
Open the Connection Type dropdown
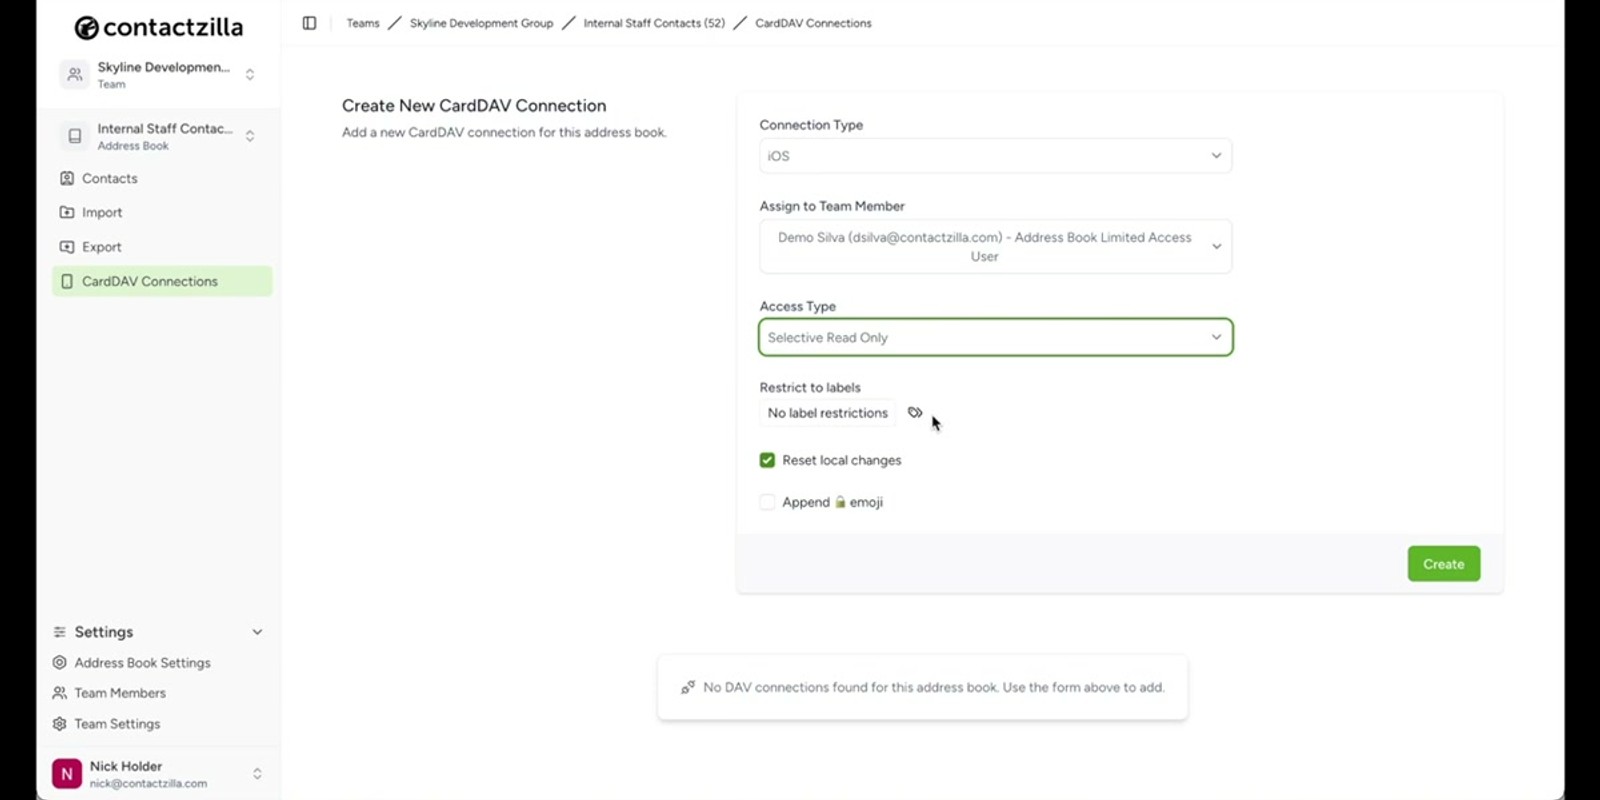point(995,156)
